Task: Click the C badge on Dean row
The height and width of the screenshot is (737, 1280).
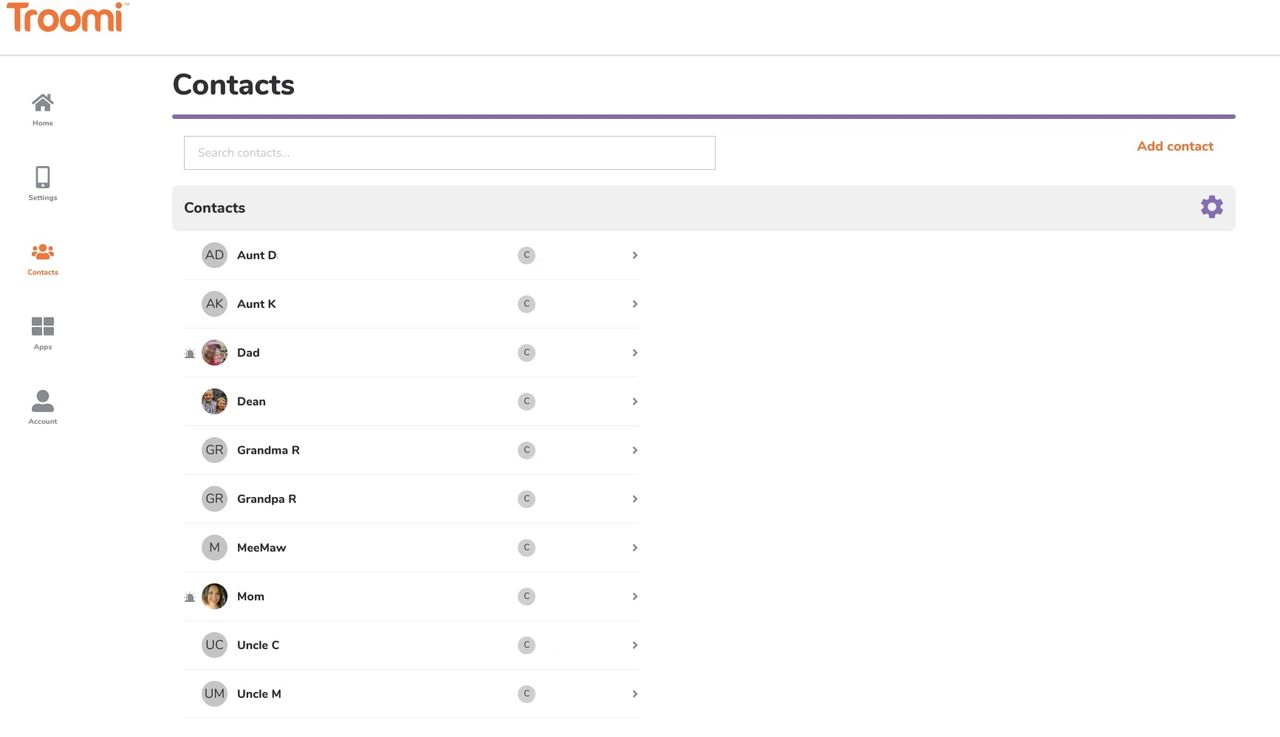Action: coord(526,401)
